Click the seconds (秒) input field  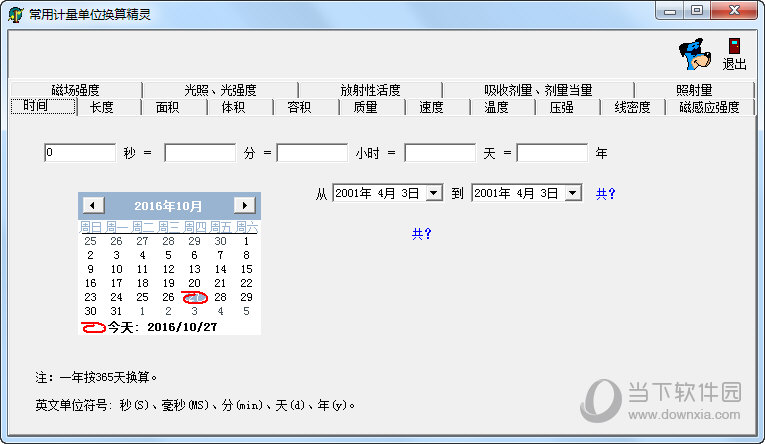tap(80, 153)
